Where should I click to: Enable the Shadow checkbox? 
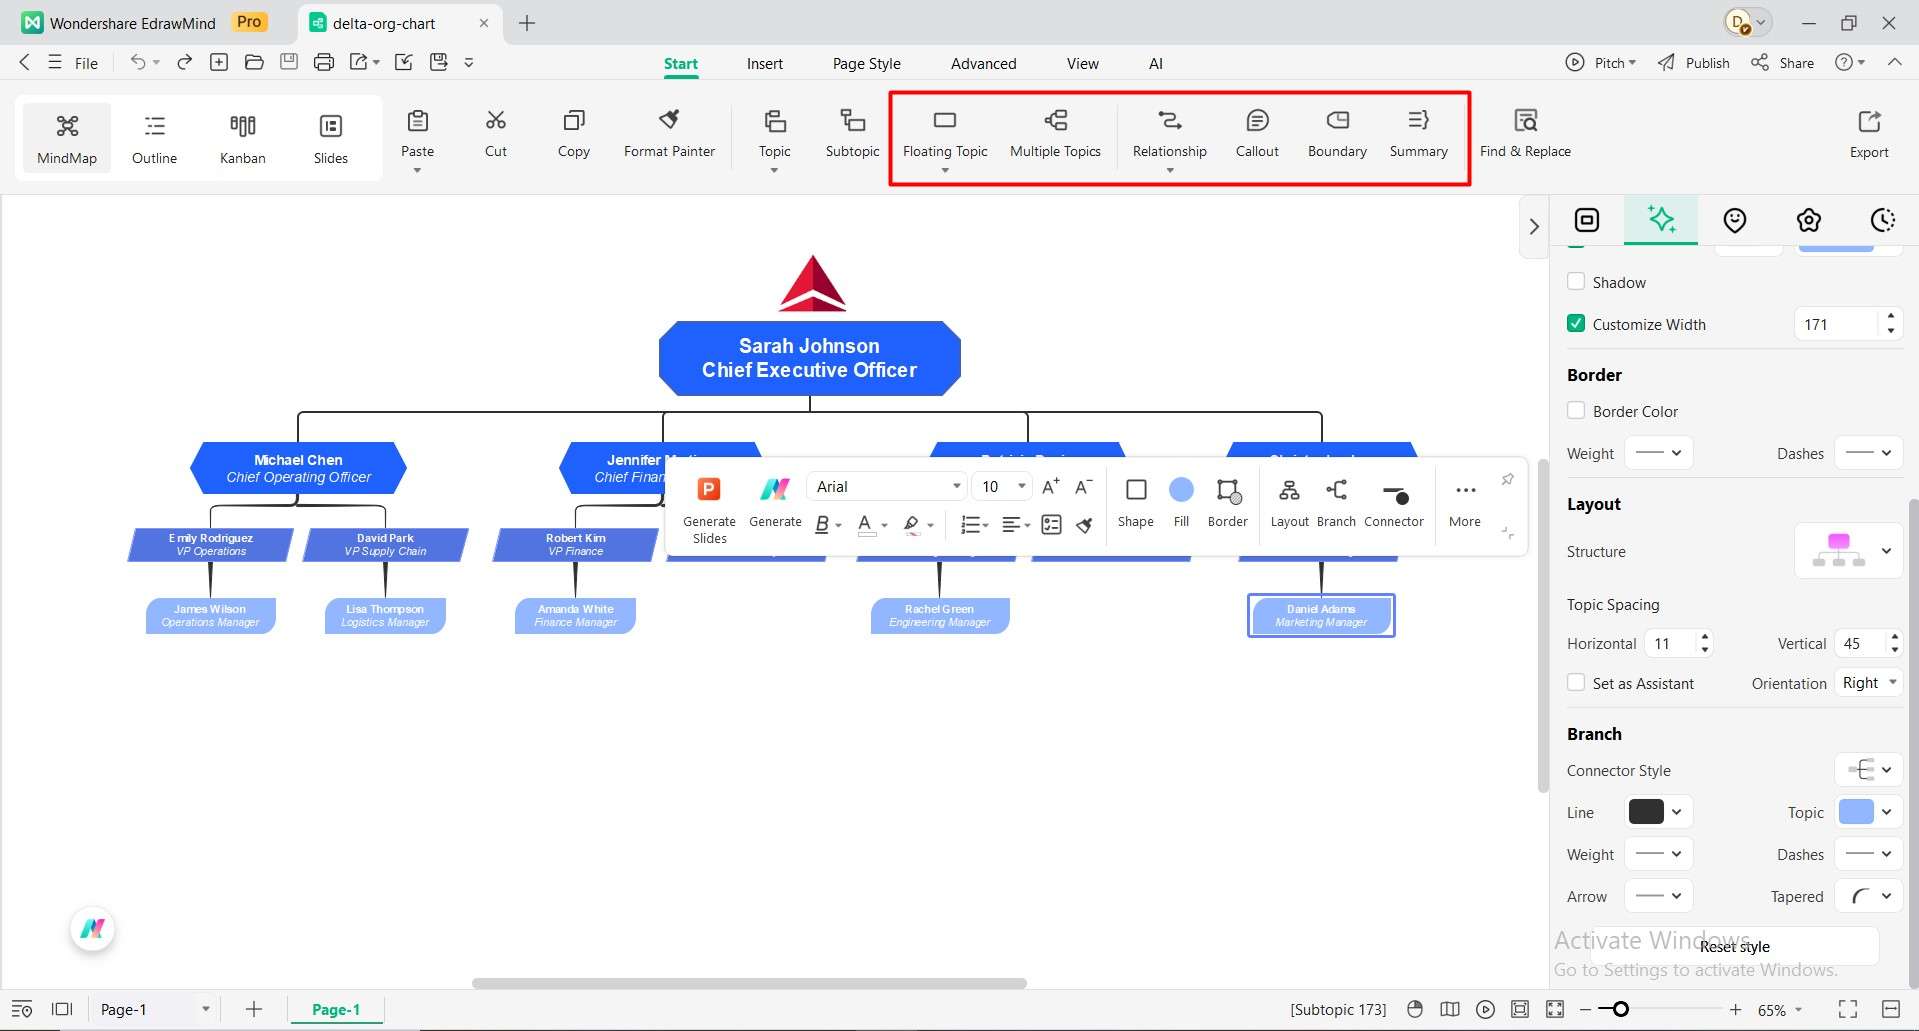(1575, 282)
